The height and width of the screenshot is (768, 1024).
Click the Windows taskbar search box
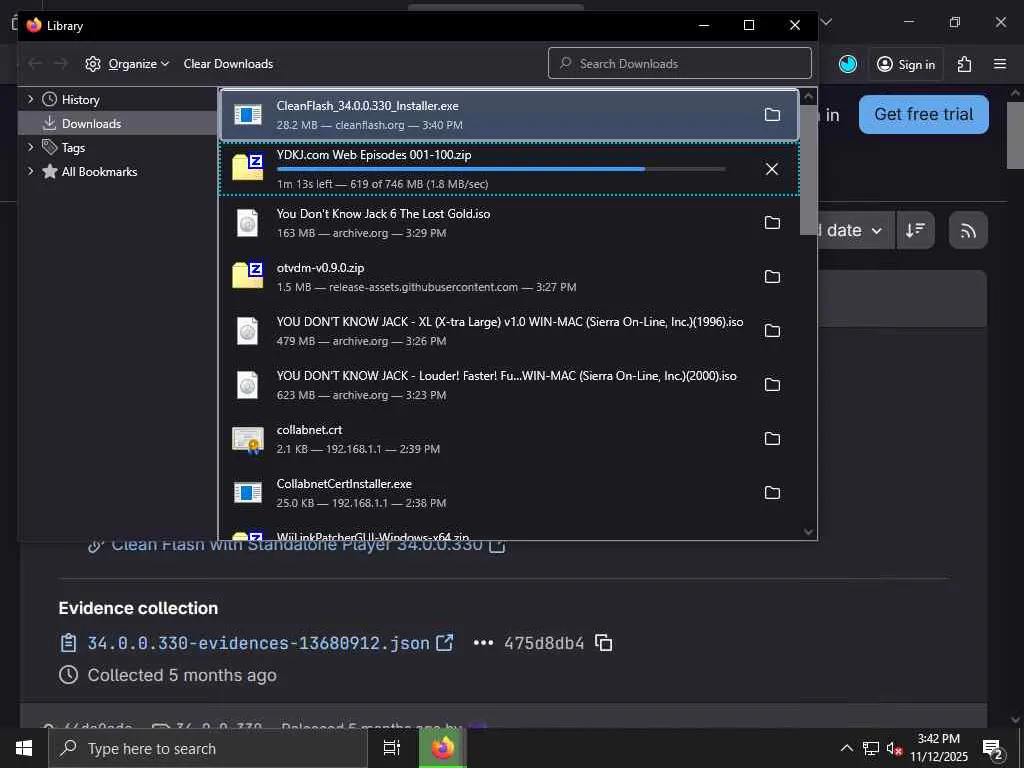coord(208,748)
